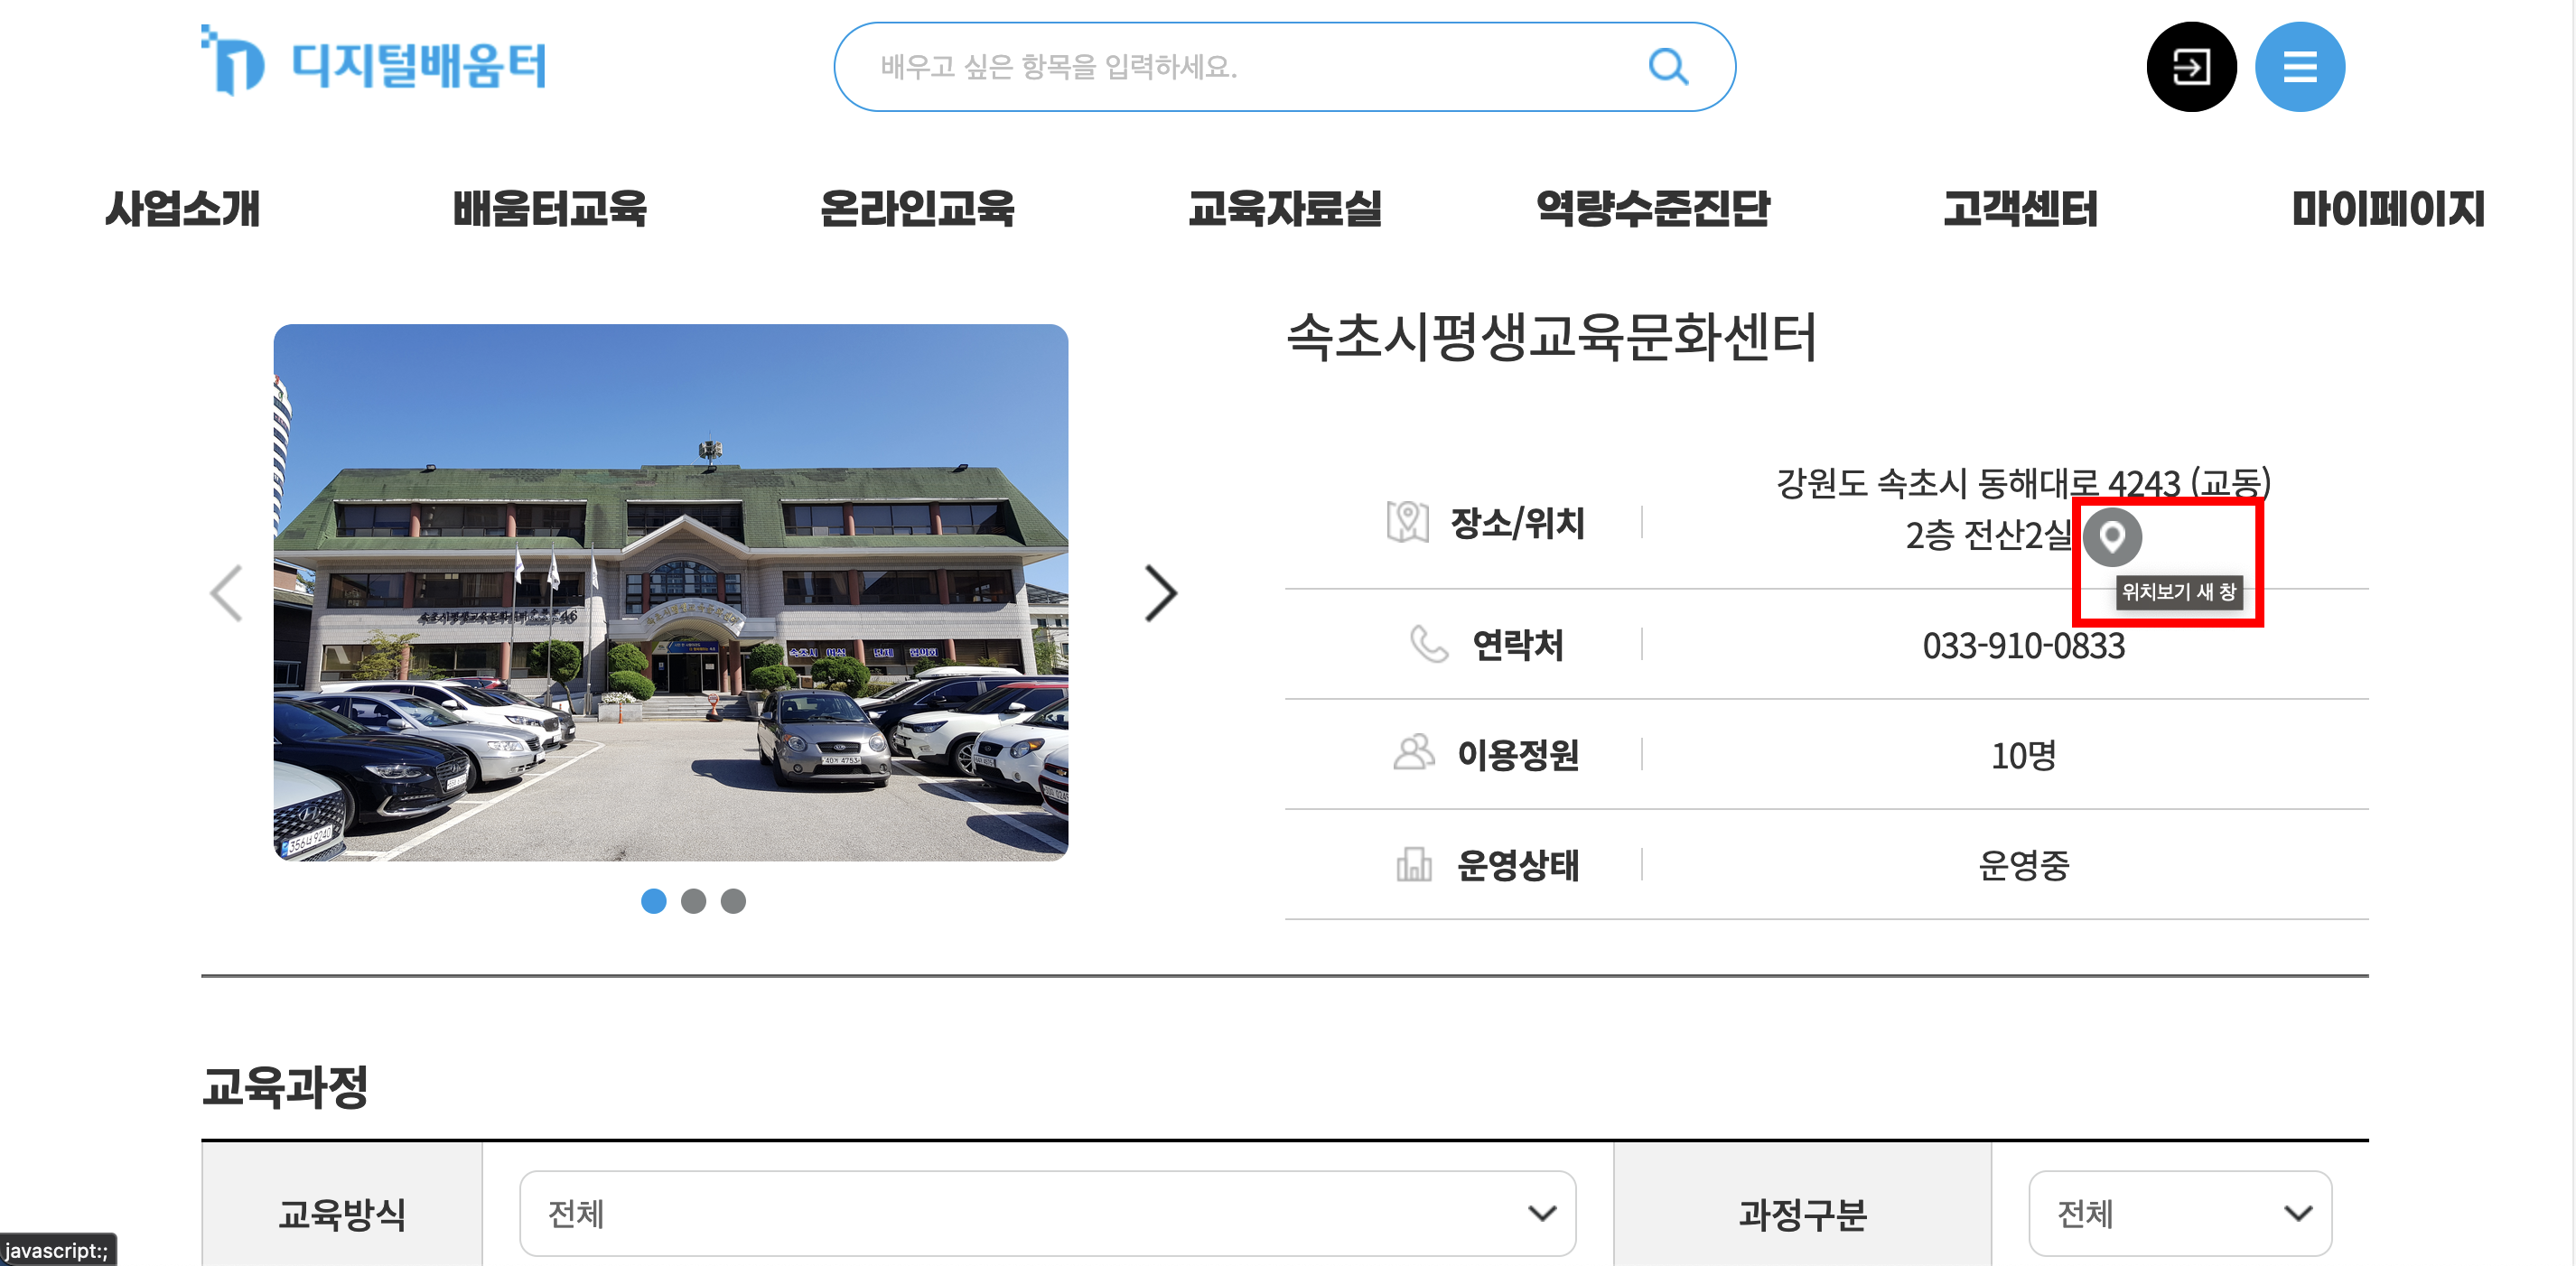Screen dimensions: 2576x1266
Task: Click the 장소/위치 map icon
Action: click(x=1407, y=522)
